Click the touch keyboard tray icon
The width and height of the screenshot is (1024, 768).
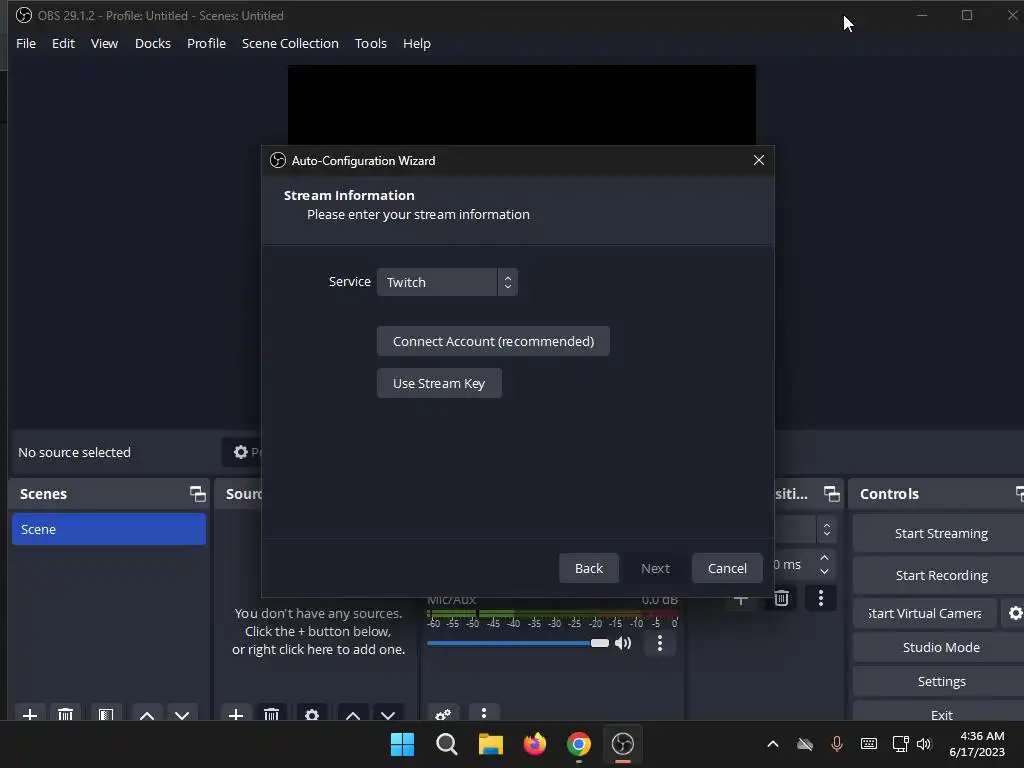[869, 744]
